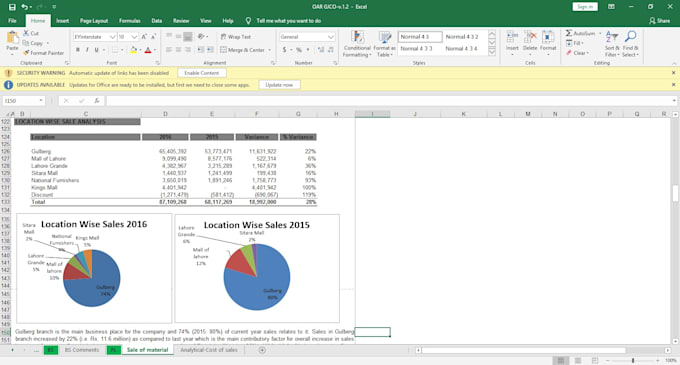
Task: Save the workbook using the Save icon
Action: (x=12, y=7)
